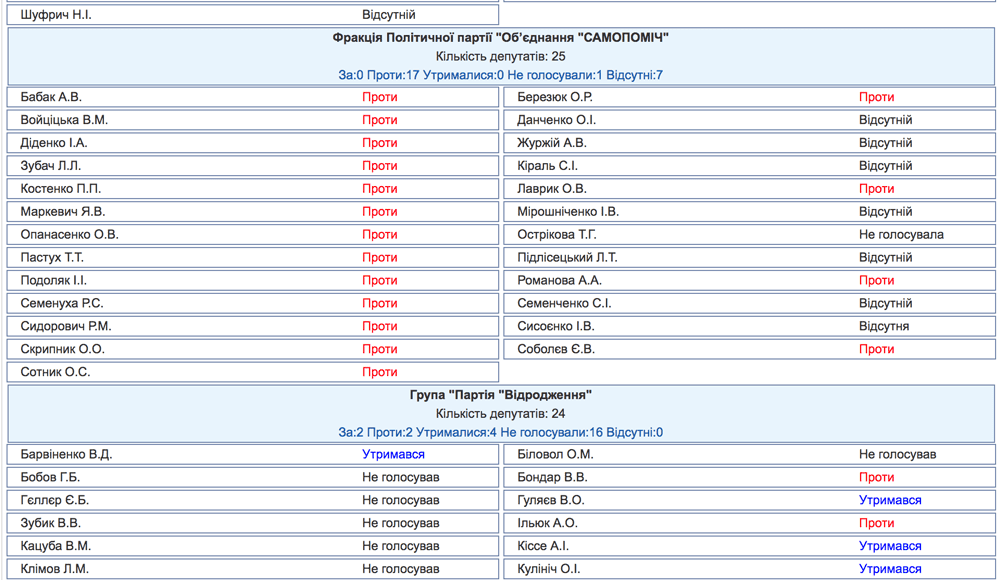The image size is (1000, 580).
Task: Select the "Проти" vote of Бондар В.В.
Action: click(876, 477)
